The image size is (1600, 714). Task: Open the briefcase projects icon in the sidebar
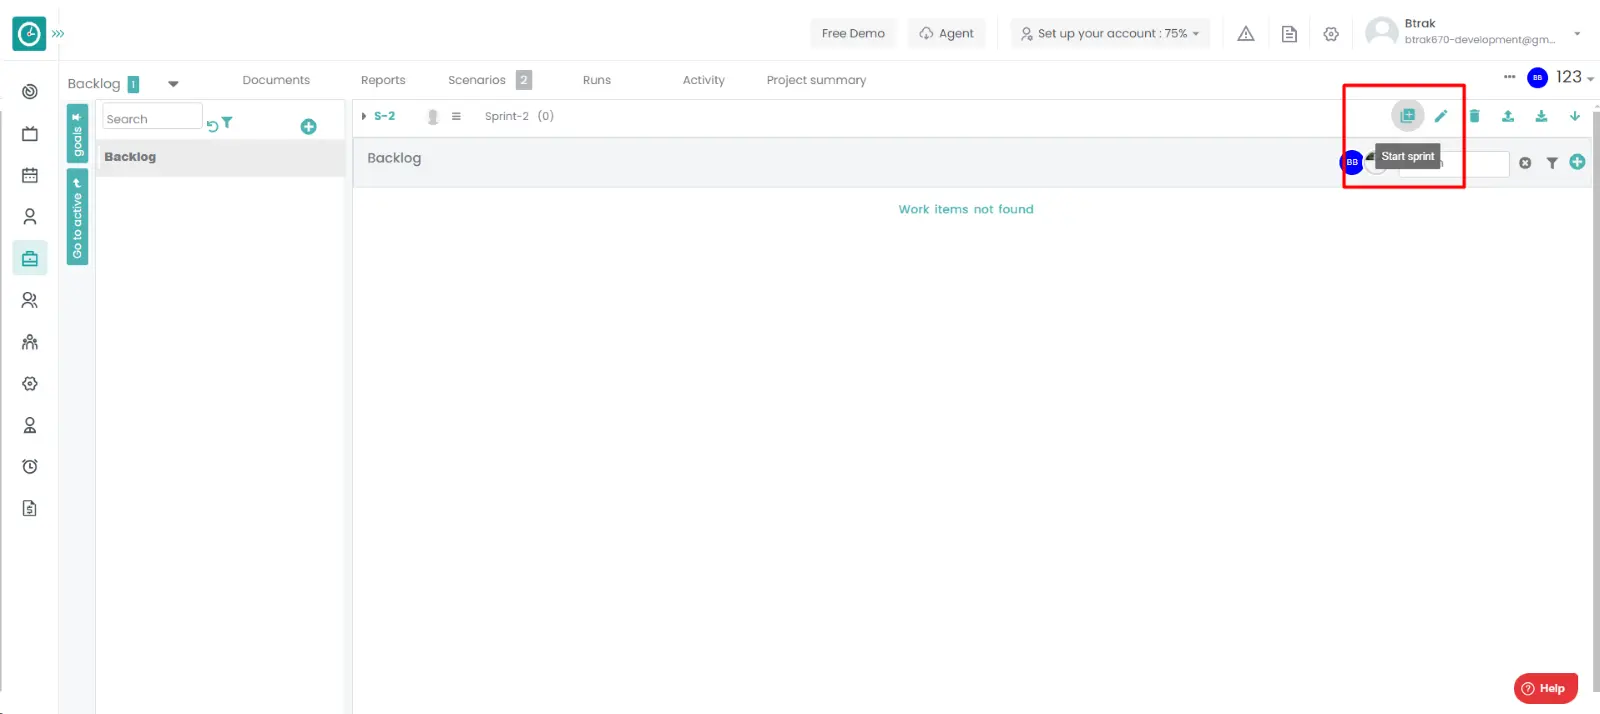pos(30,258)
